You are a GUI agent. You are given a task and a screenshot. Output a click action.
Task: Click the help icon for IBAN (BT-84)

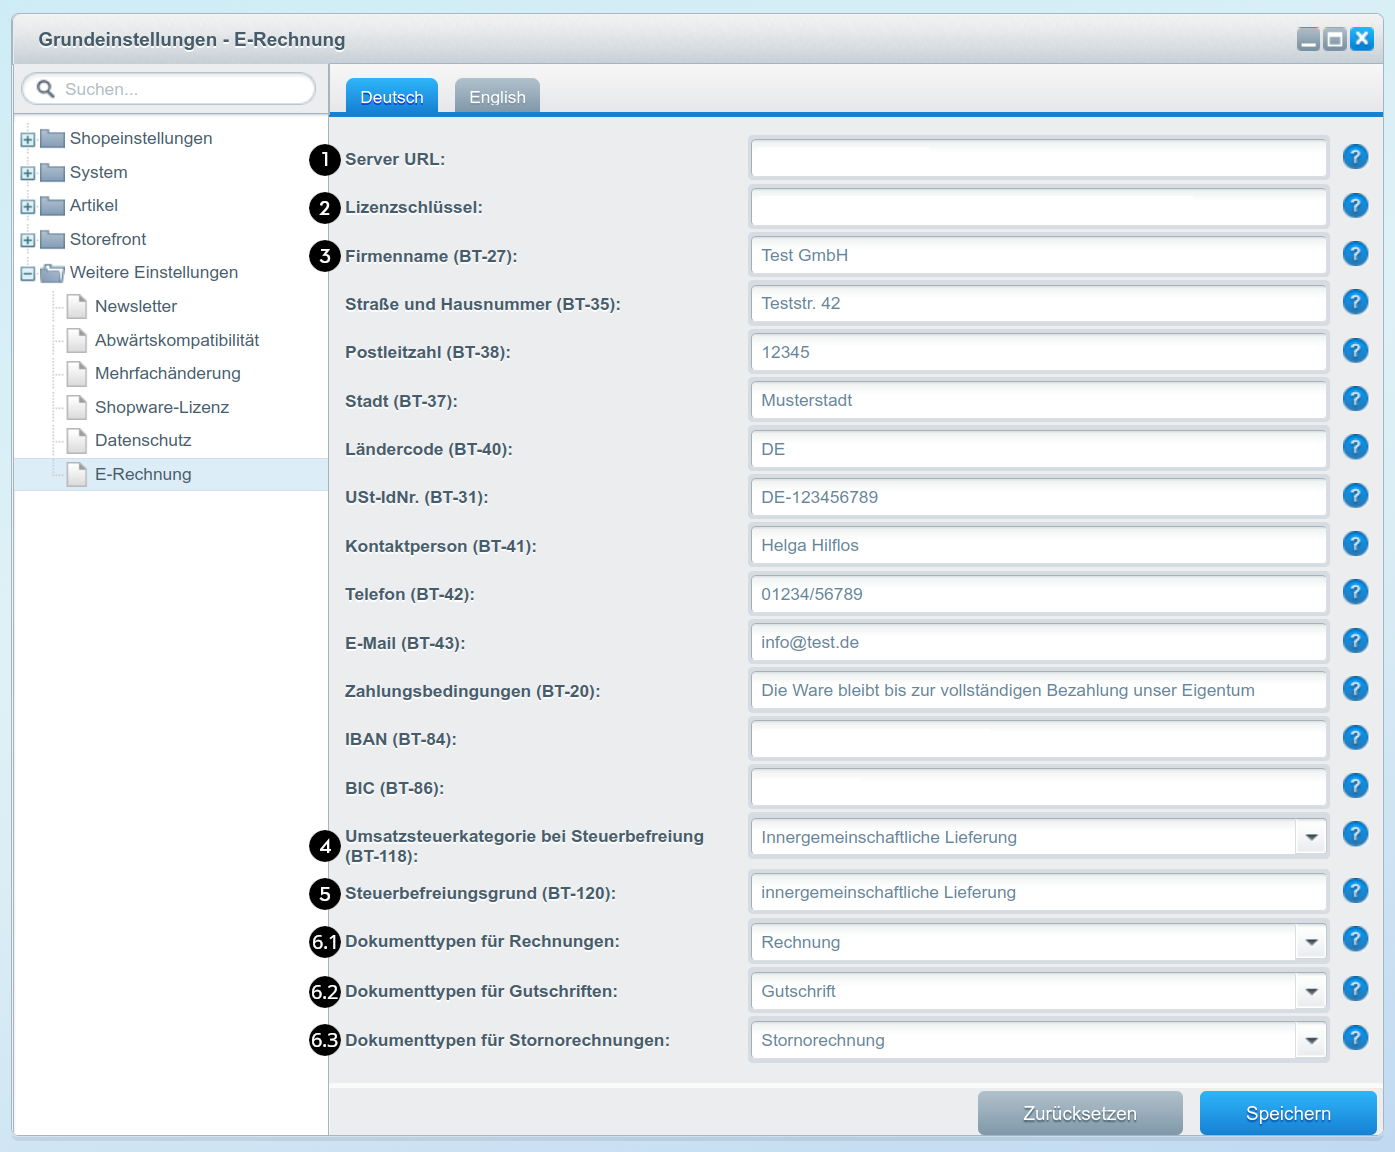point(1355,737)
